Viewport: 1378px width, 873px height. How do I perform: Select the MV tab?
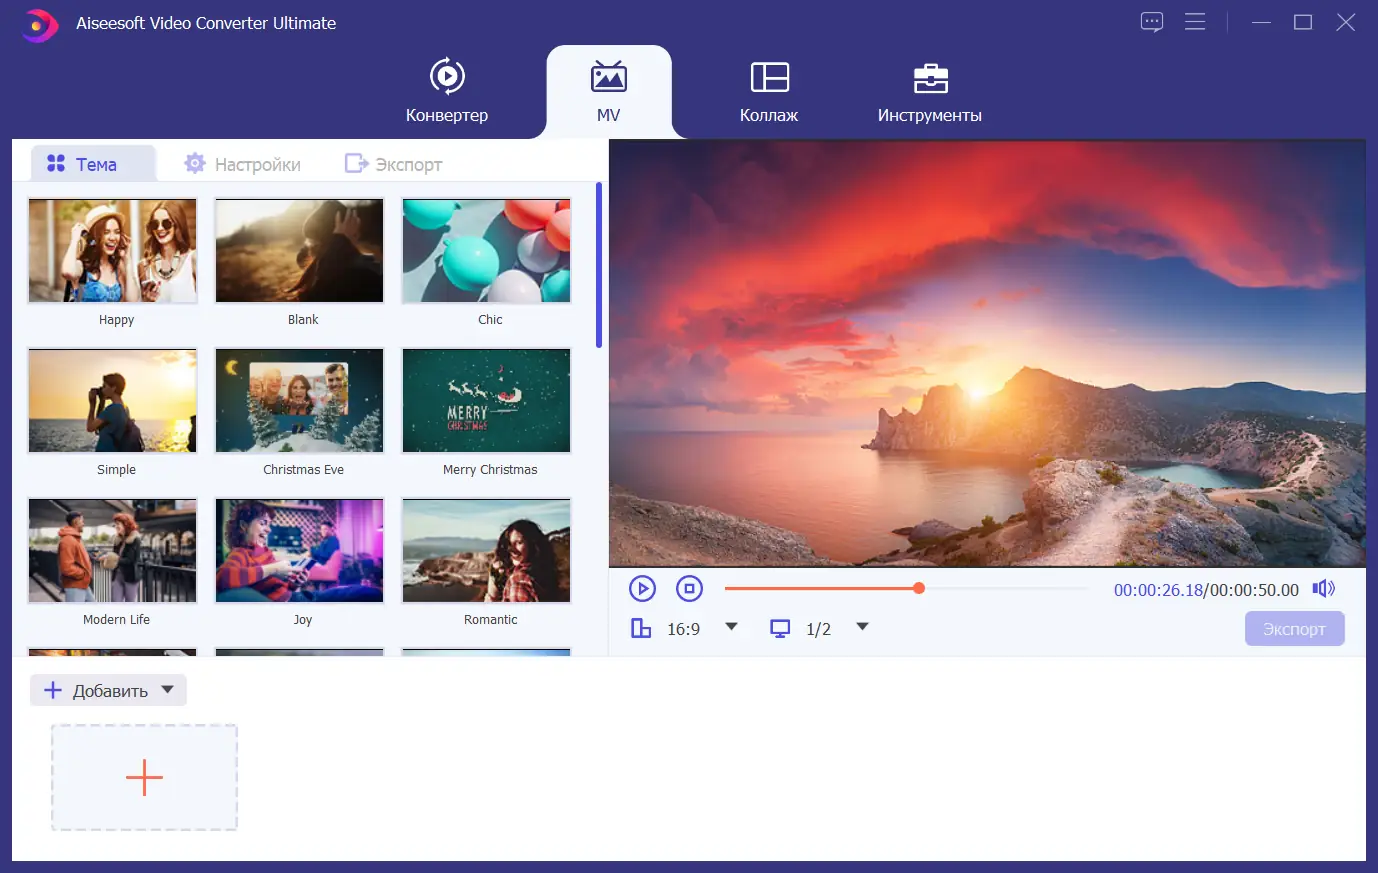pos(608,91)
